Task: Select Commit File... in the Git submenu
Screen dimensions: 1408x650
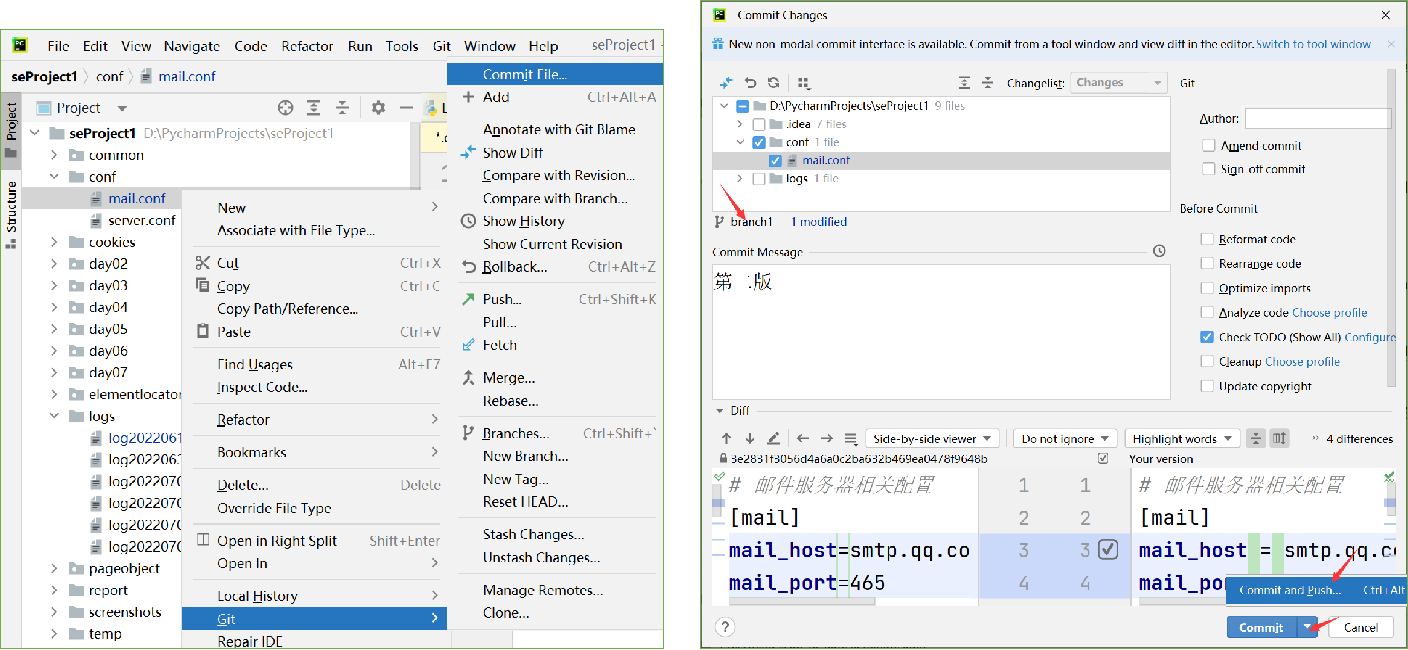Action: pyautogui.click(x=555, y=74)
